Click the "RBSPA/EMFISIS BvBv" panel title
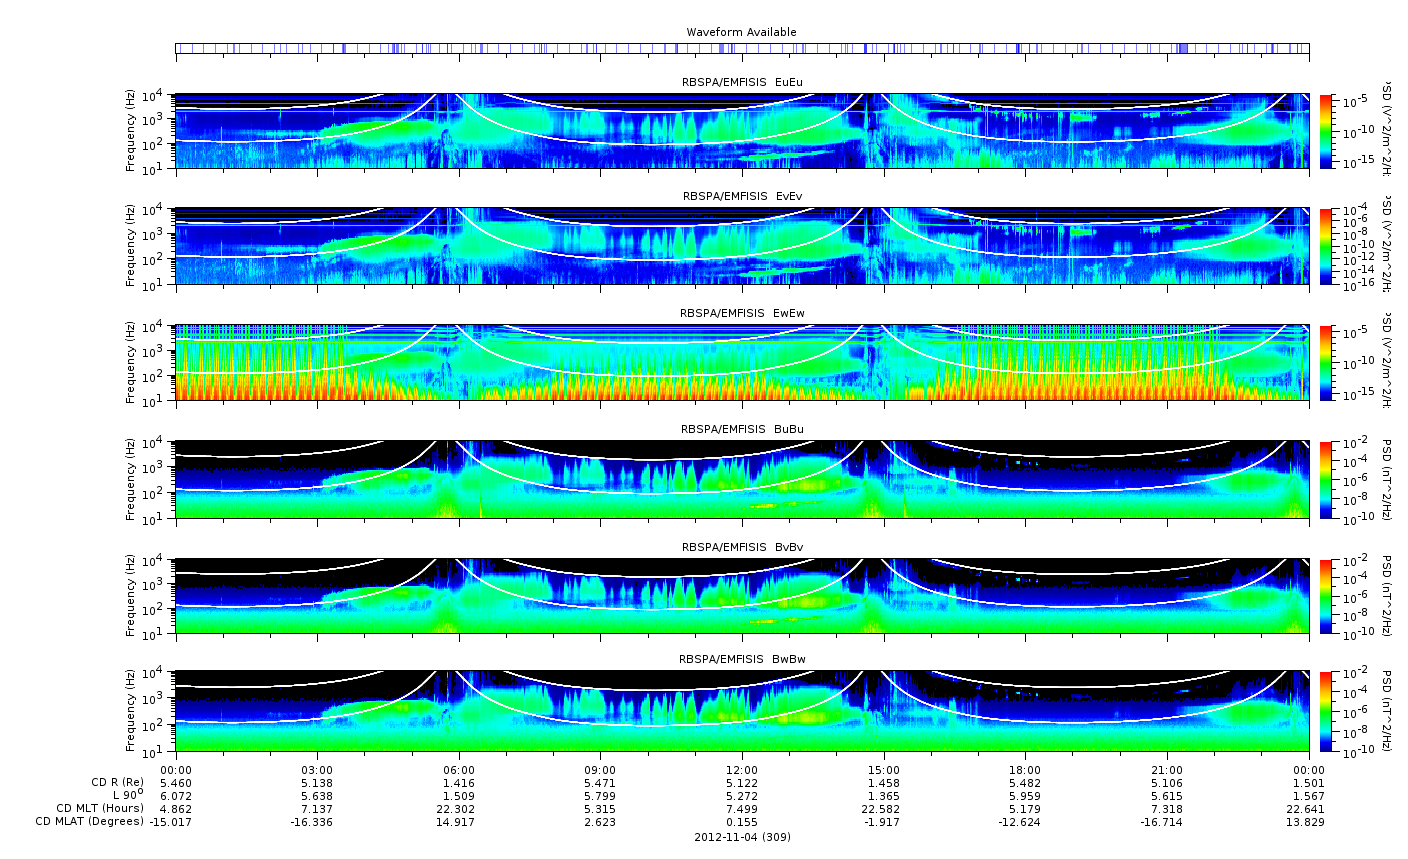This screenshot has height=859, width=1408. [x=742, y=547]
